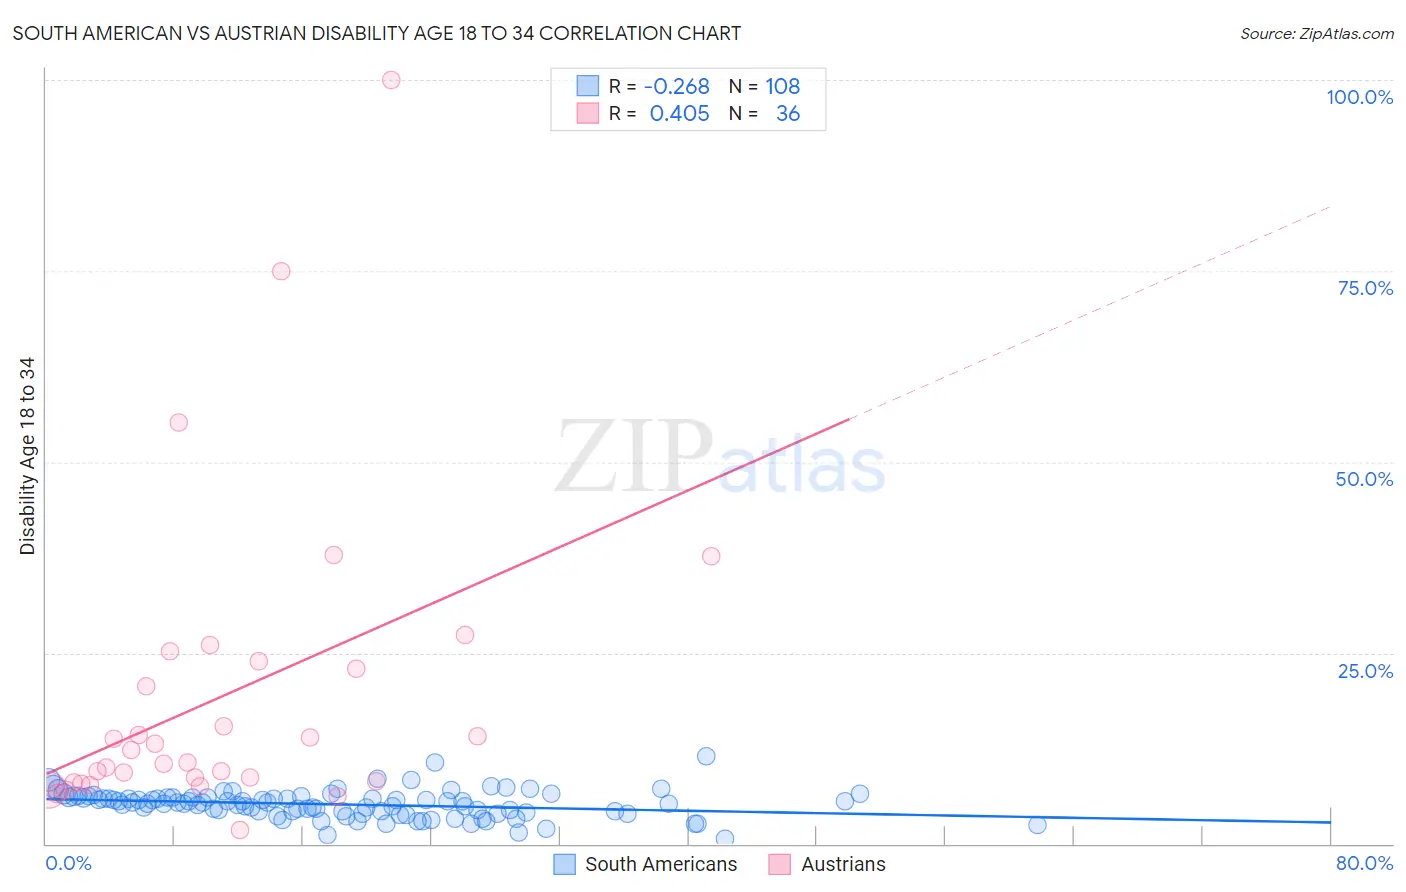Click the 50.0% y-axis label
The height and width of the screenshot is (892, 1406).
(x=1364, y=479)
